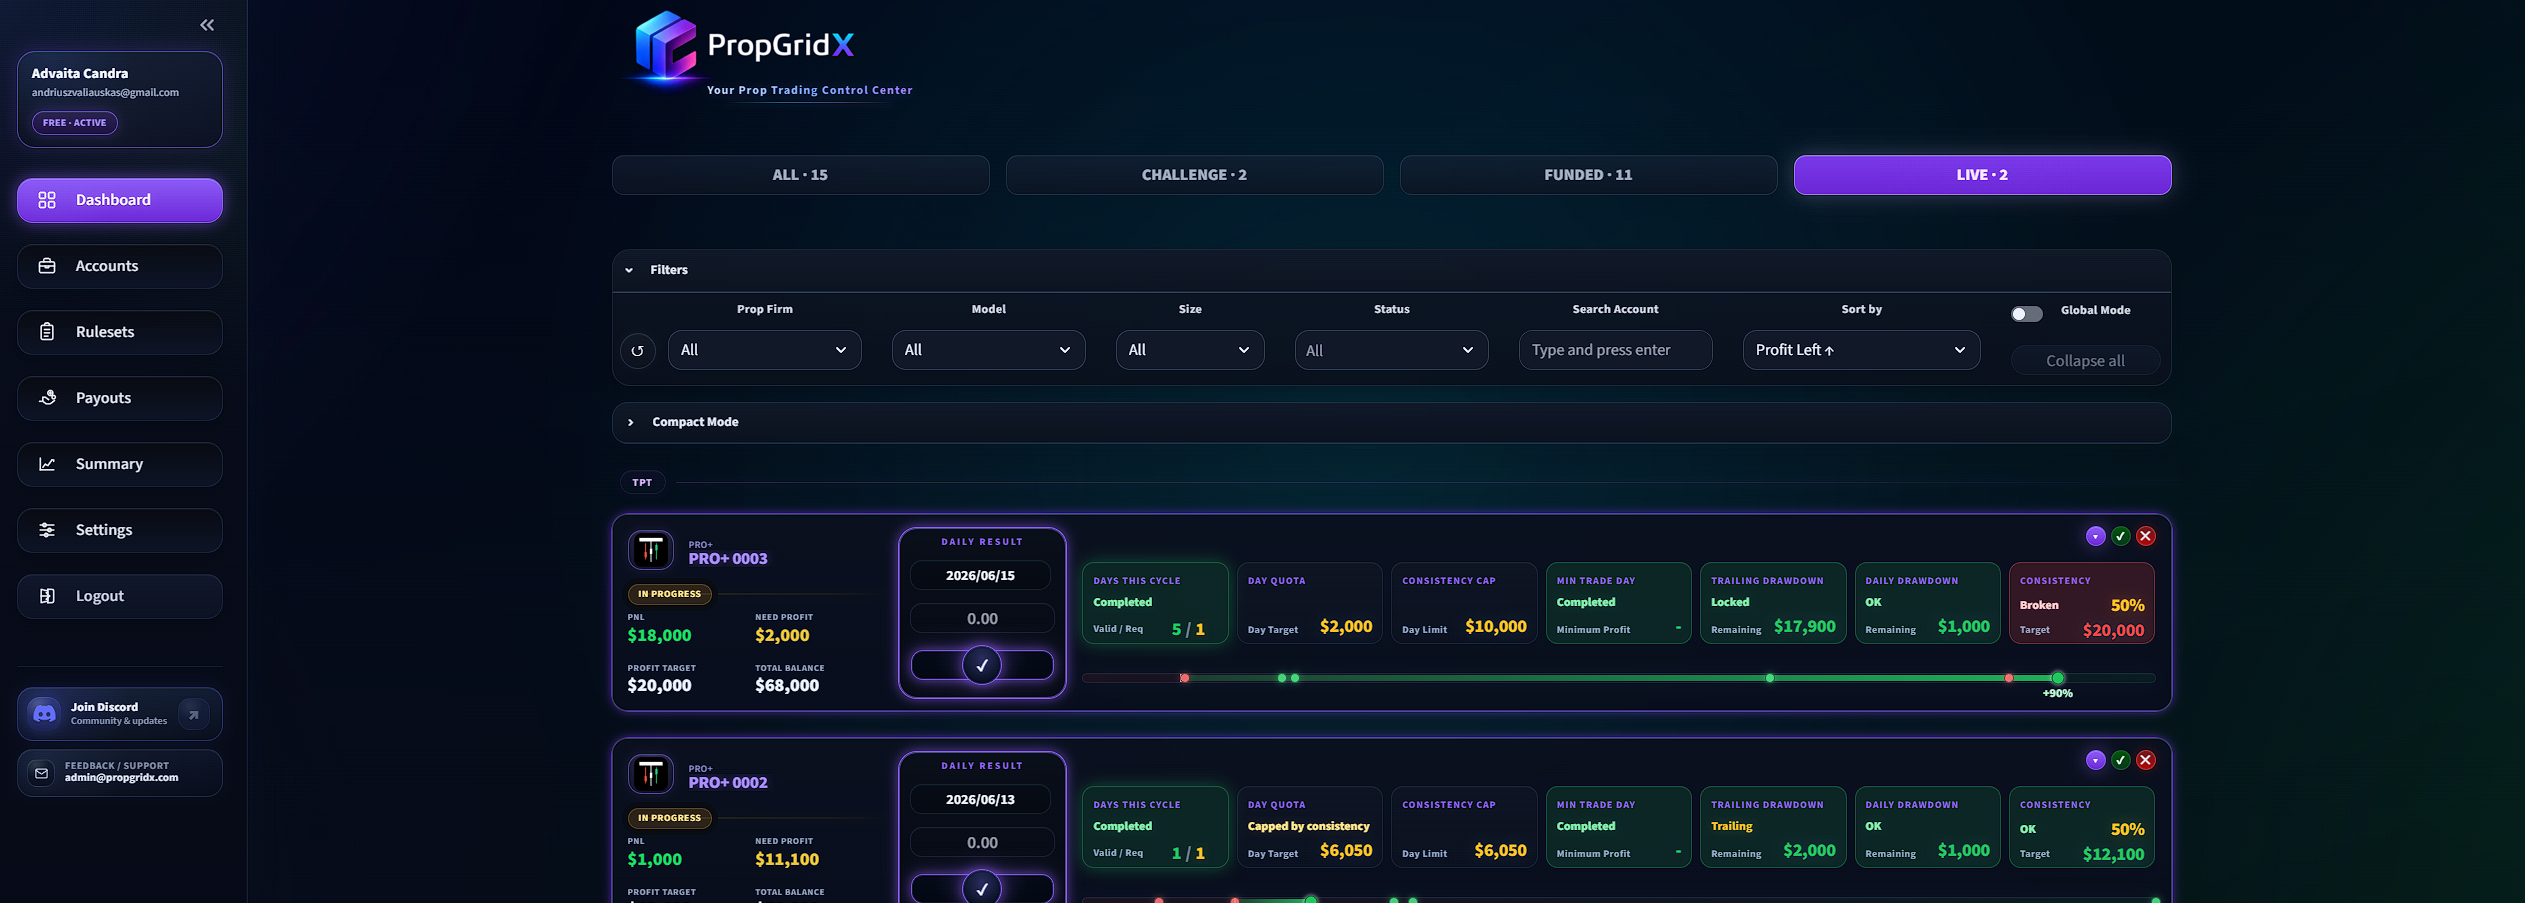
Task: Click the Logout door icon
Action: point(47,596)
